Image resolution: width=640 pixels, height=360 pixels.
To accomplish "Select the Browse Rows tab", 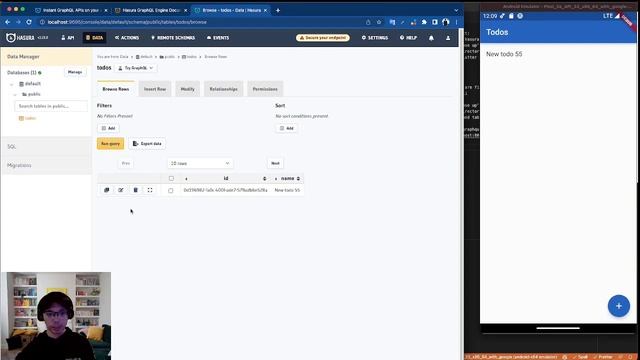I will pos(116,89).
